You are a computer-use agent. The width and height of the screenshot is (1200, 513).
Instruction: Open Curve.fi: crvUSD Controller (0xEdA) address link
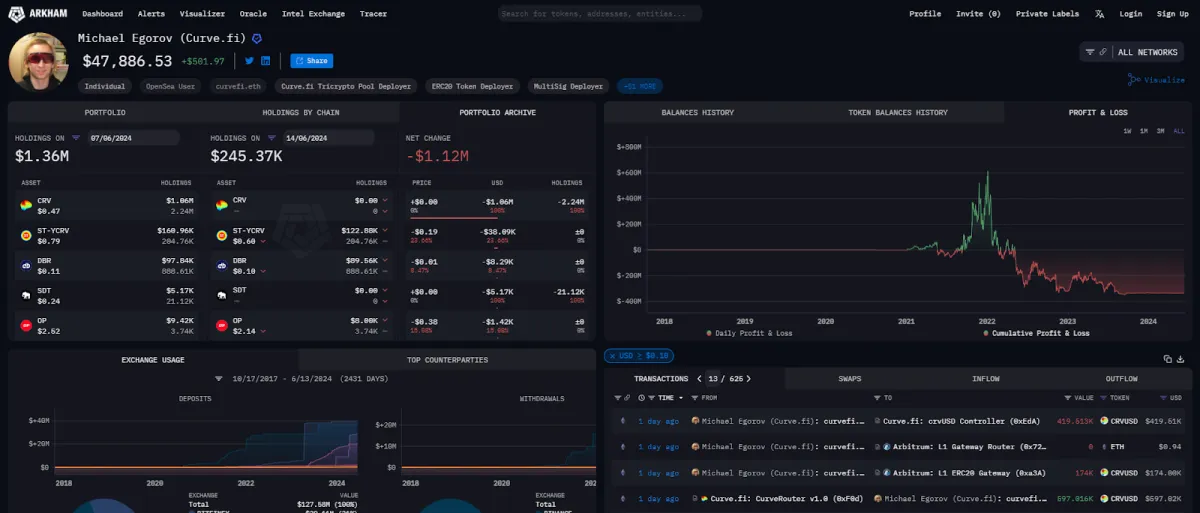(x=959, y=421)
